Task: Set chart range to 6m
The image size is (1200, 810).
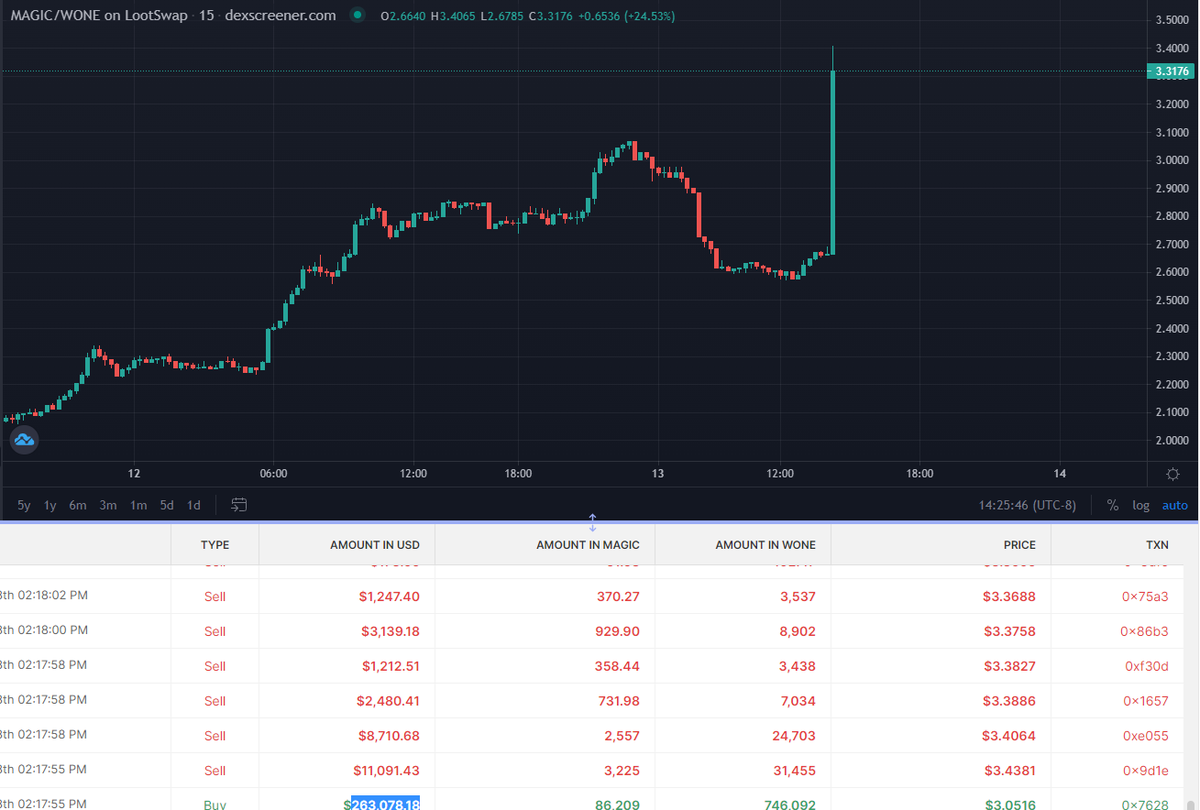Action: (x=78, y=505)
